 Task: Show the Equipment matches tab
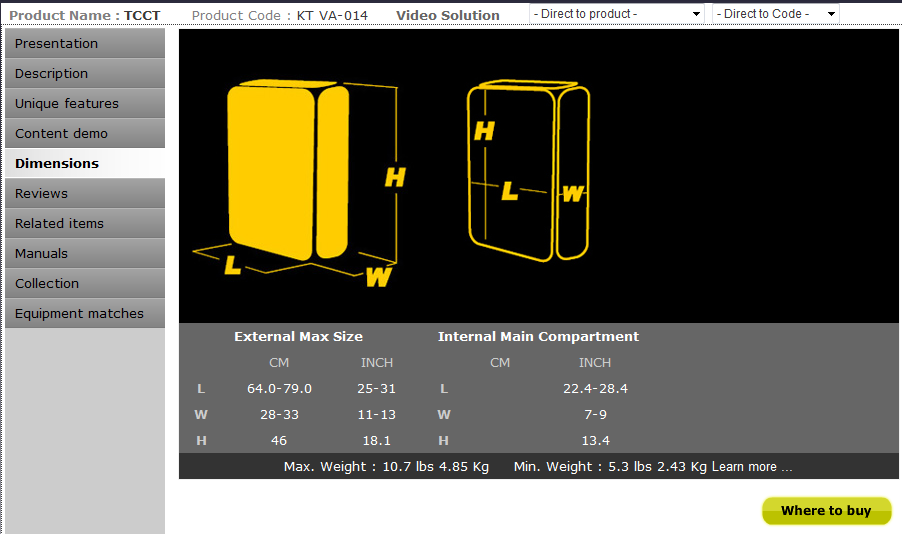tap(84, 314)
